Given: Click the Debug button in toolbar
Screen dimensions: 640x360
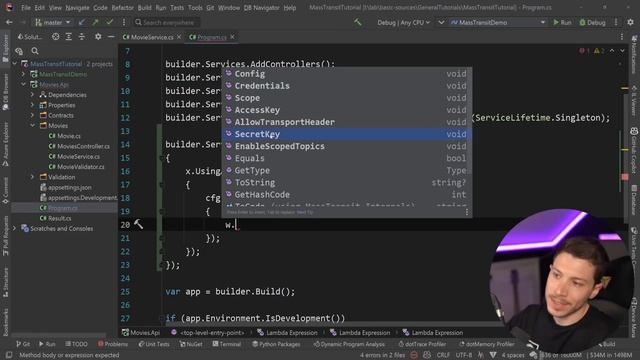Looking at the screenshot, I should click(592, 22).
